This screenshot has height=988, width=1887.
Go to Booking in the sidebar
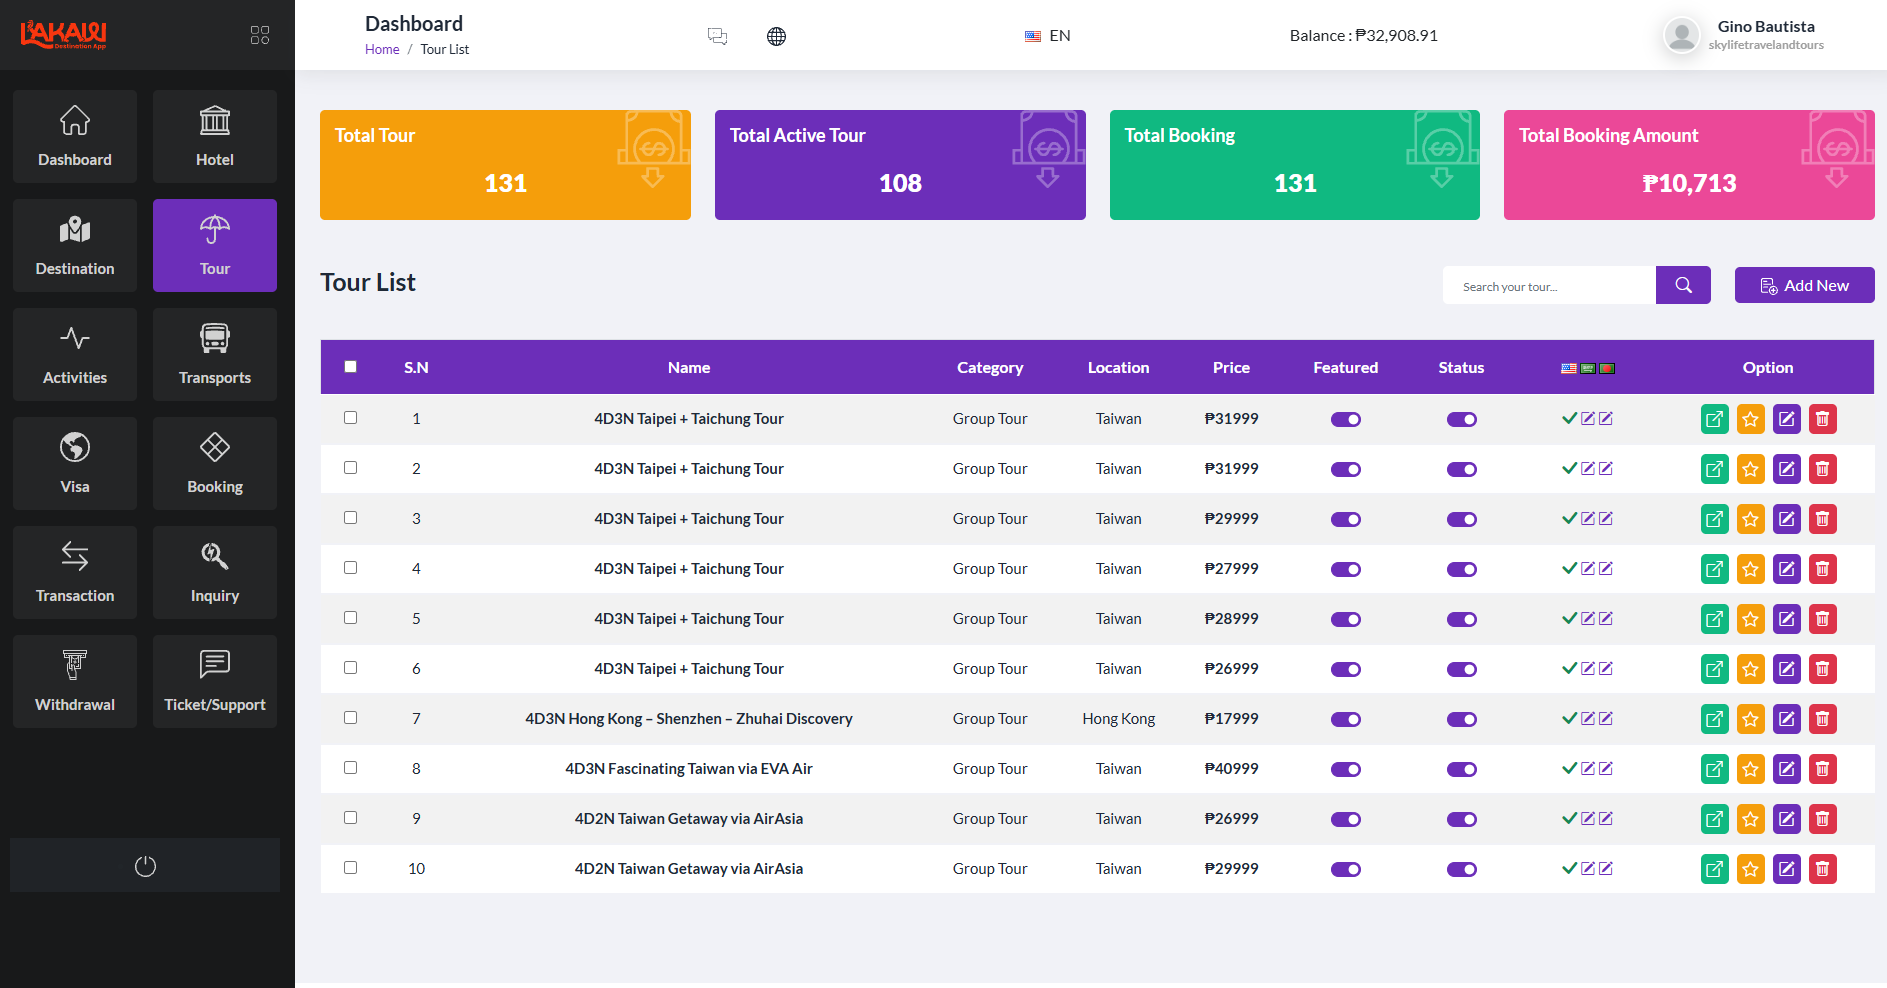[x=215, y=463]
